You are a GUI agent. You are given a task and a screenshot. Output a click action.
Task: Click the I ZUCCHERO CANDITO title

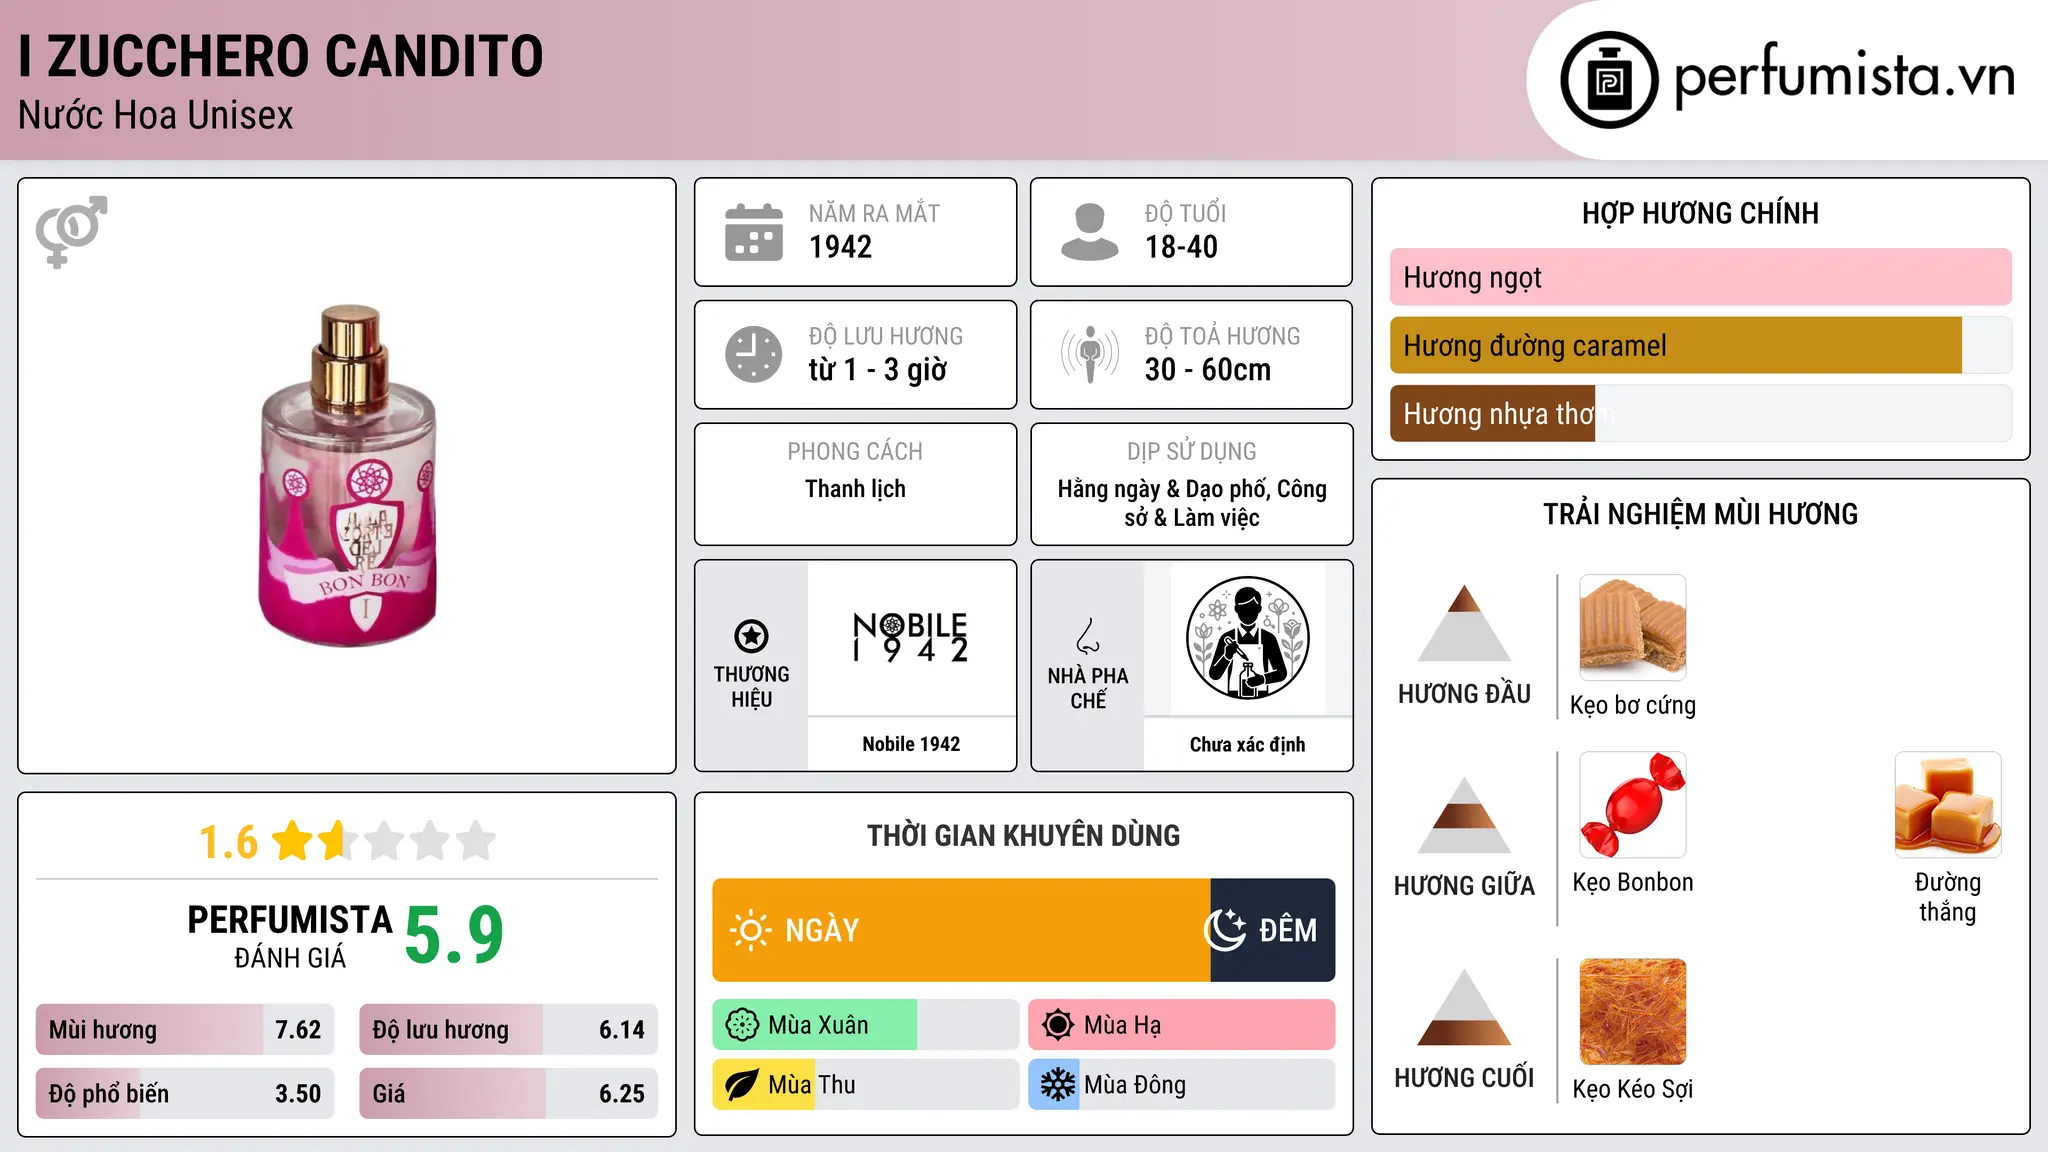point(280,56)
